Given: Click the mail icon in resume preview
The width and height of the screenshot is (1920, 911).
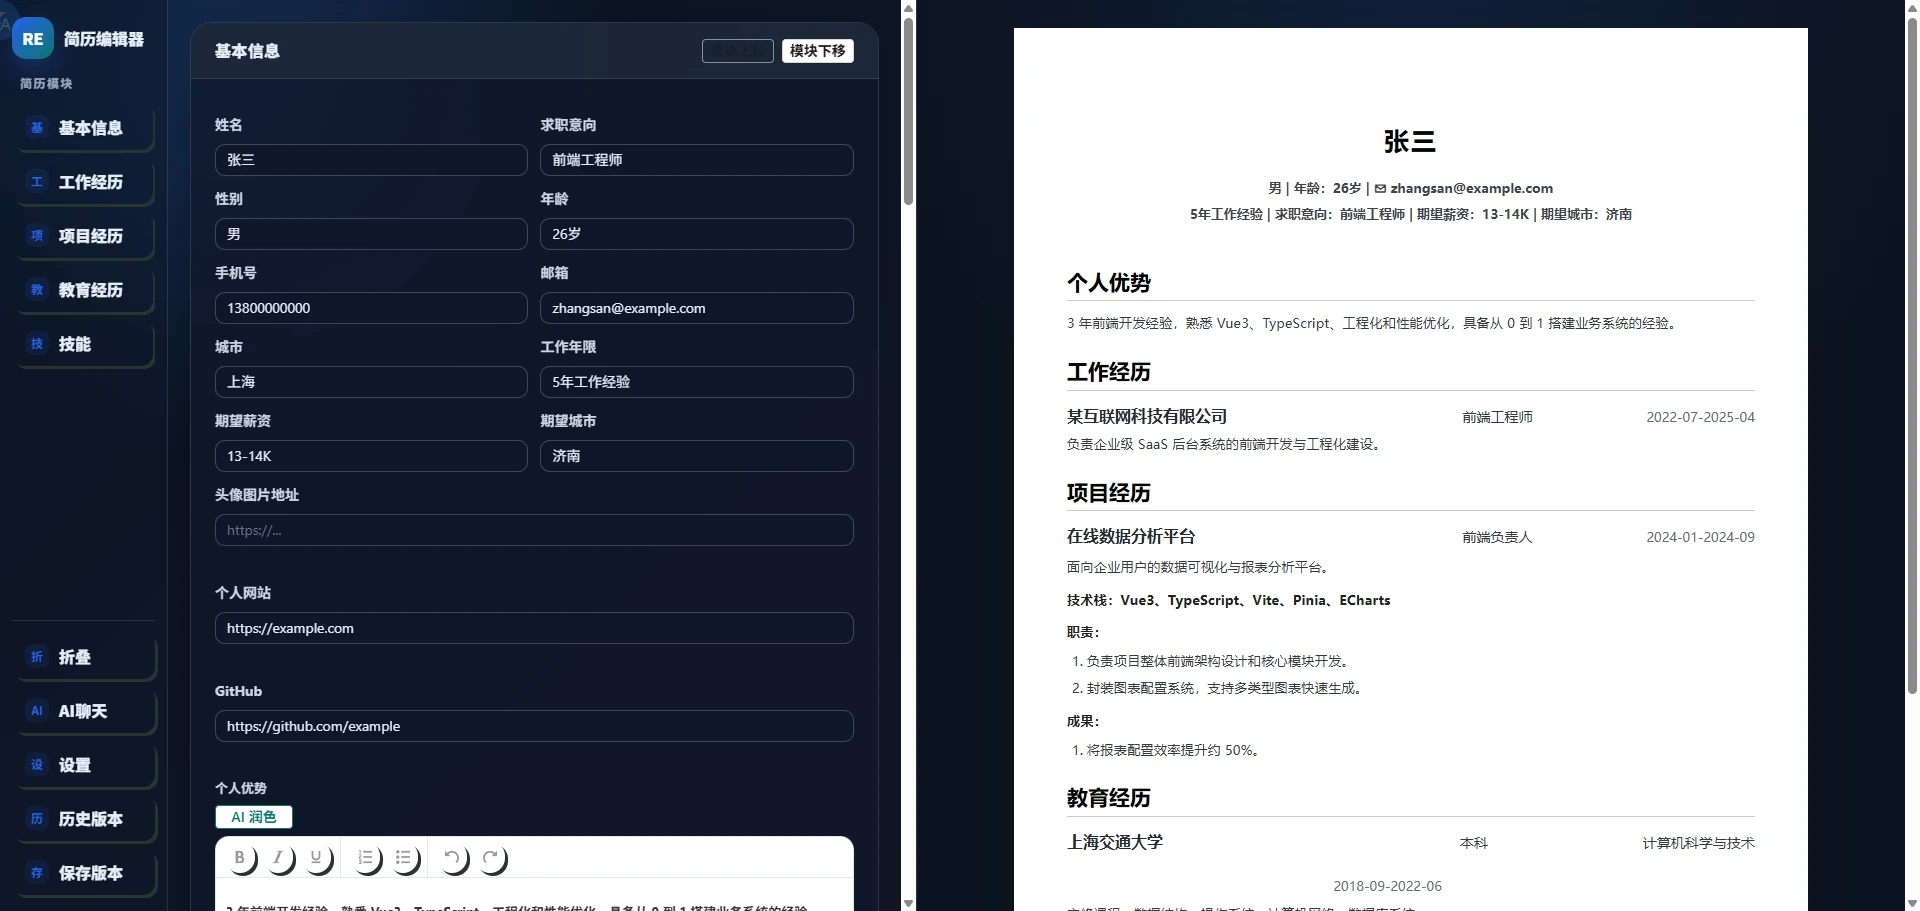Looking at the screenshot, I should 1380,188.
